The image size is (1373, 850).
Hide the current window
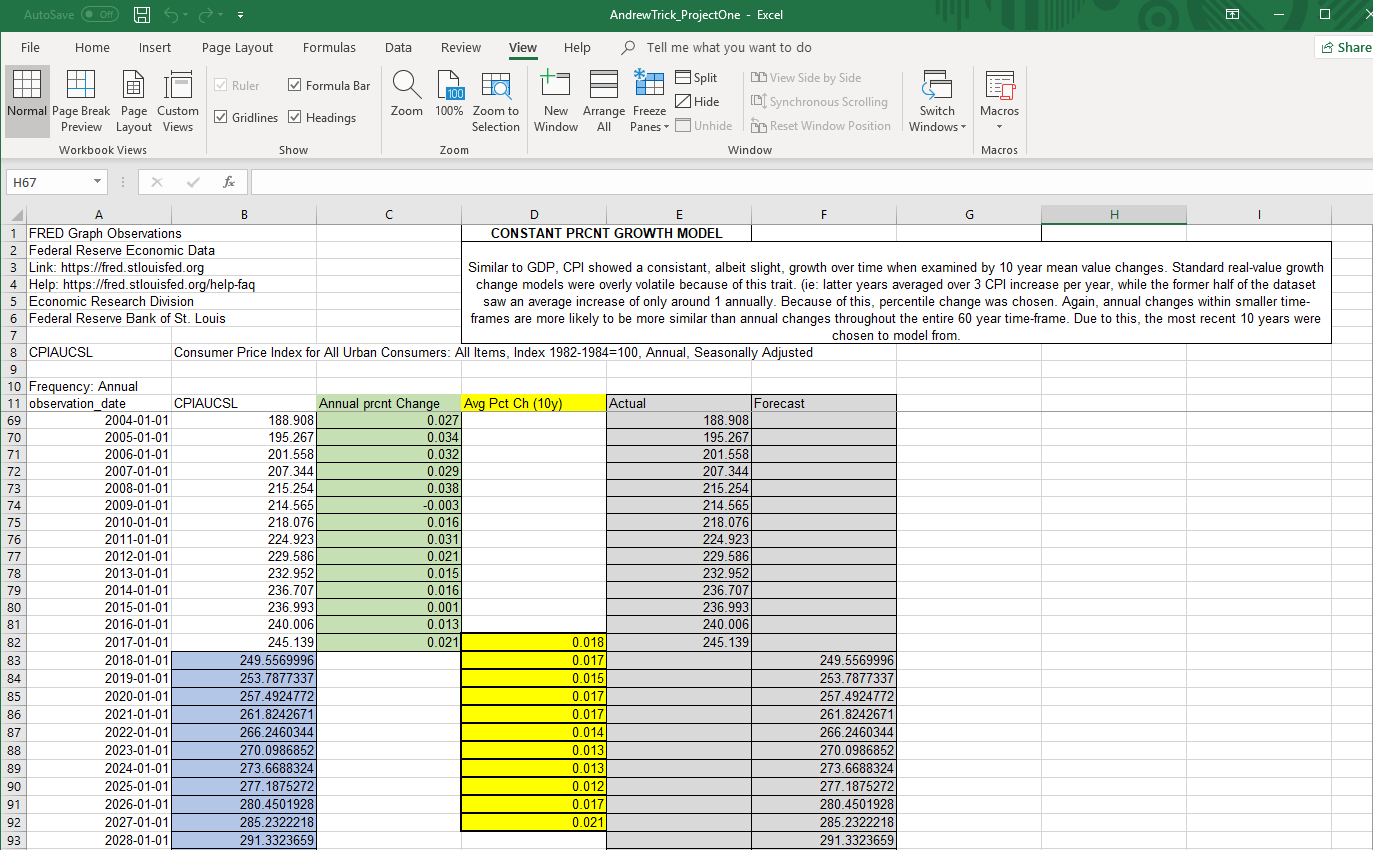coord(697,102)
